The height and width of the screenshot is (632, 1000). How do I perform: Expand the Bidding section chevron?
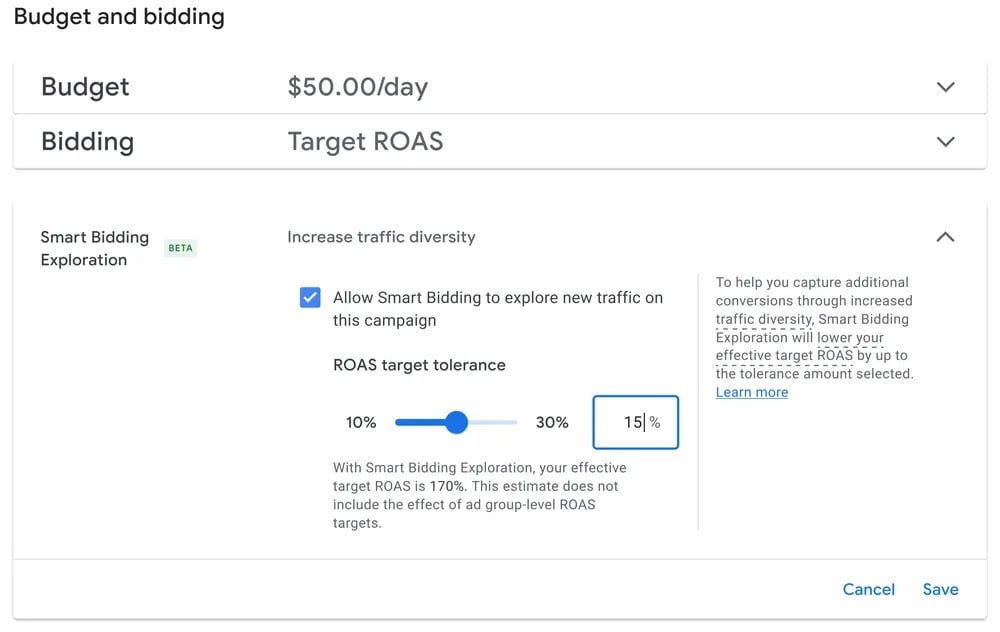tap(946, 142)
